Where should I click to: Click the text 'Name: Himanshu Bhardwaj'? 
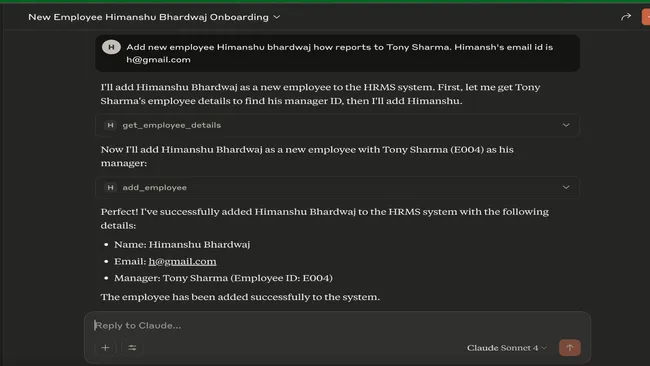point(182,245)
